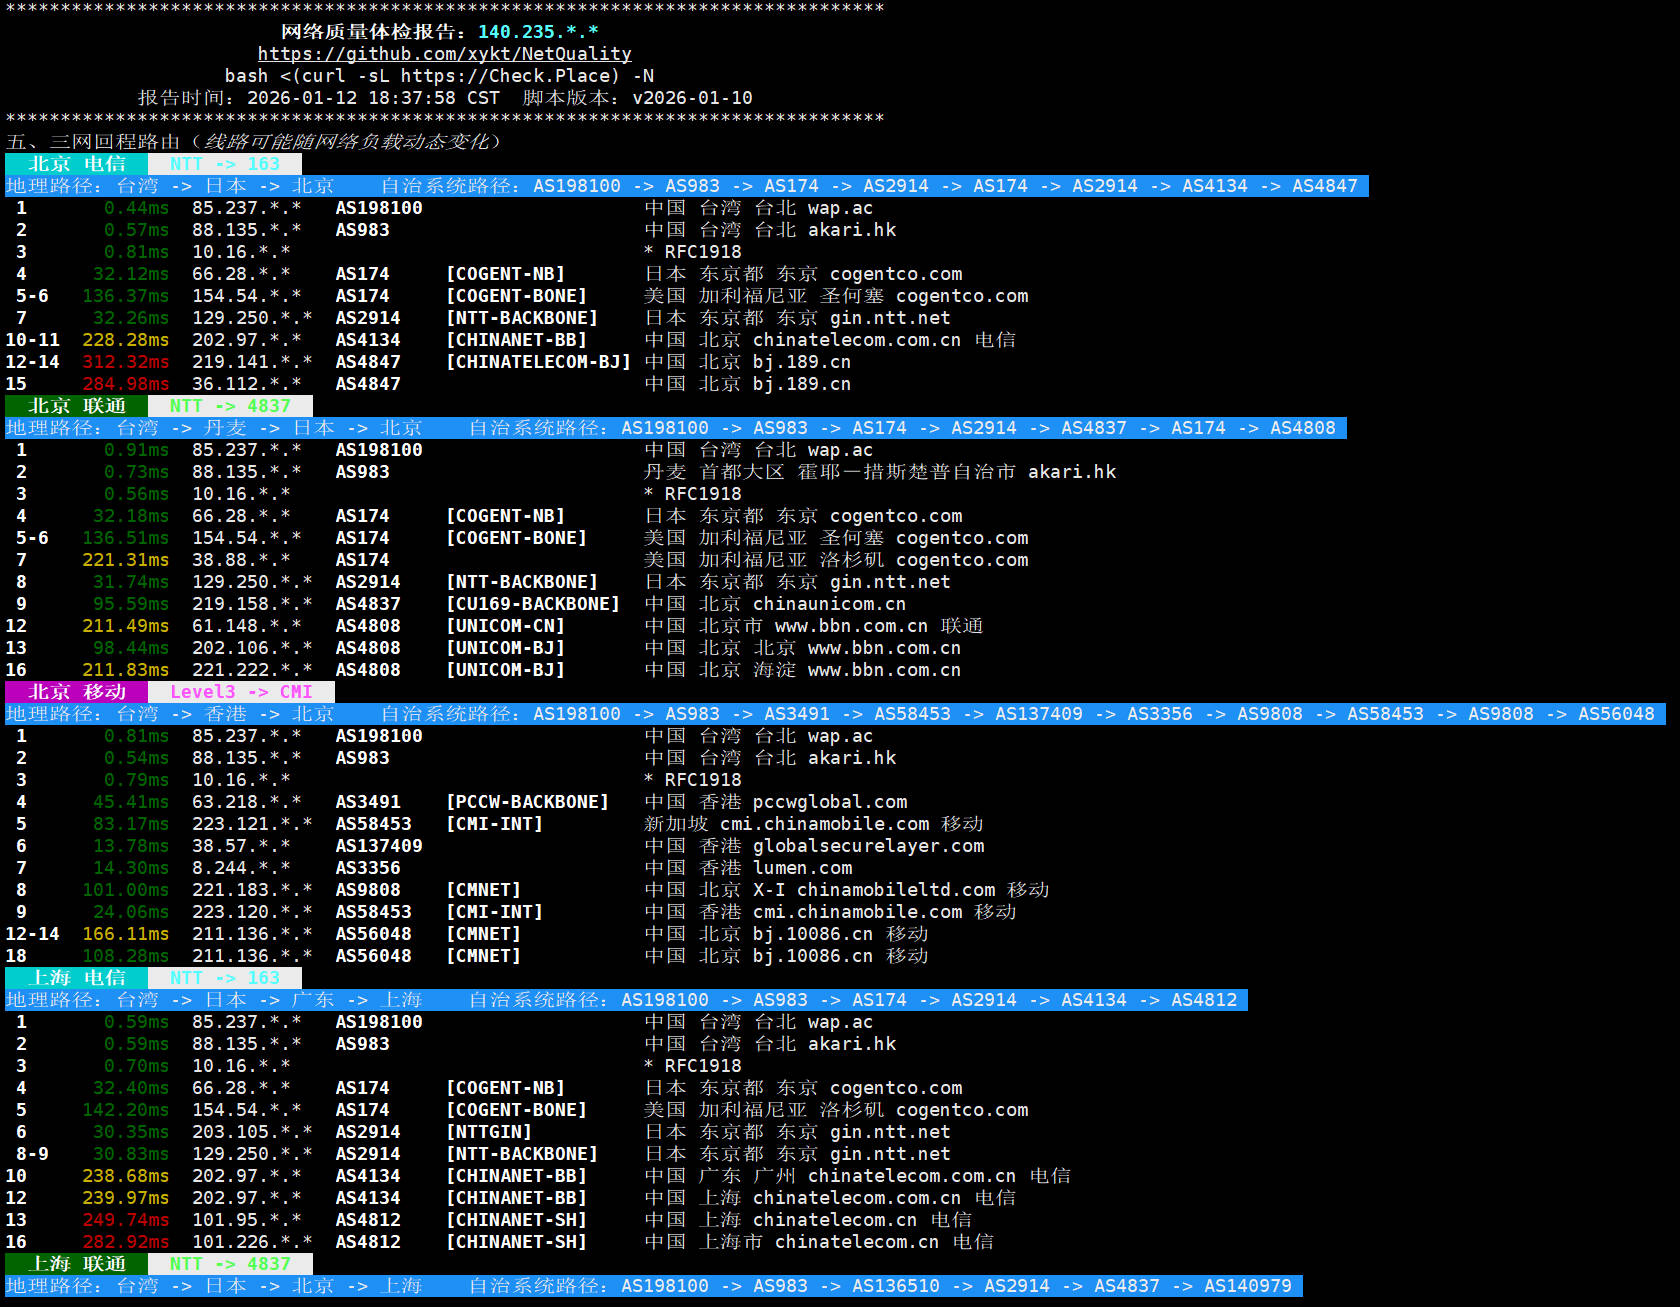Image resolution: width=1680 pixels, height=1307 pixels.
Task: Click the 上海 电信 section label
Action: point(77,978)
